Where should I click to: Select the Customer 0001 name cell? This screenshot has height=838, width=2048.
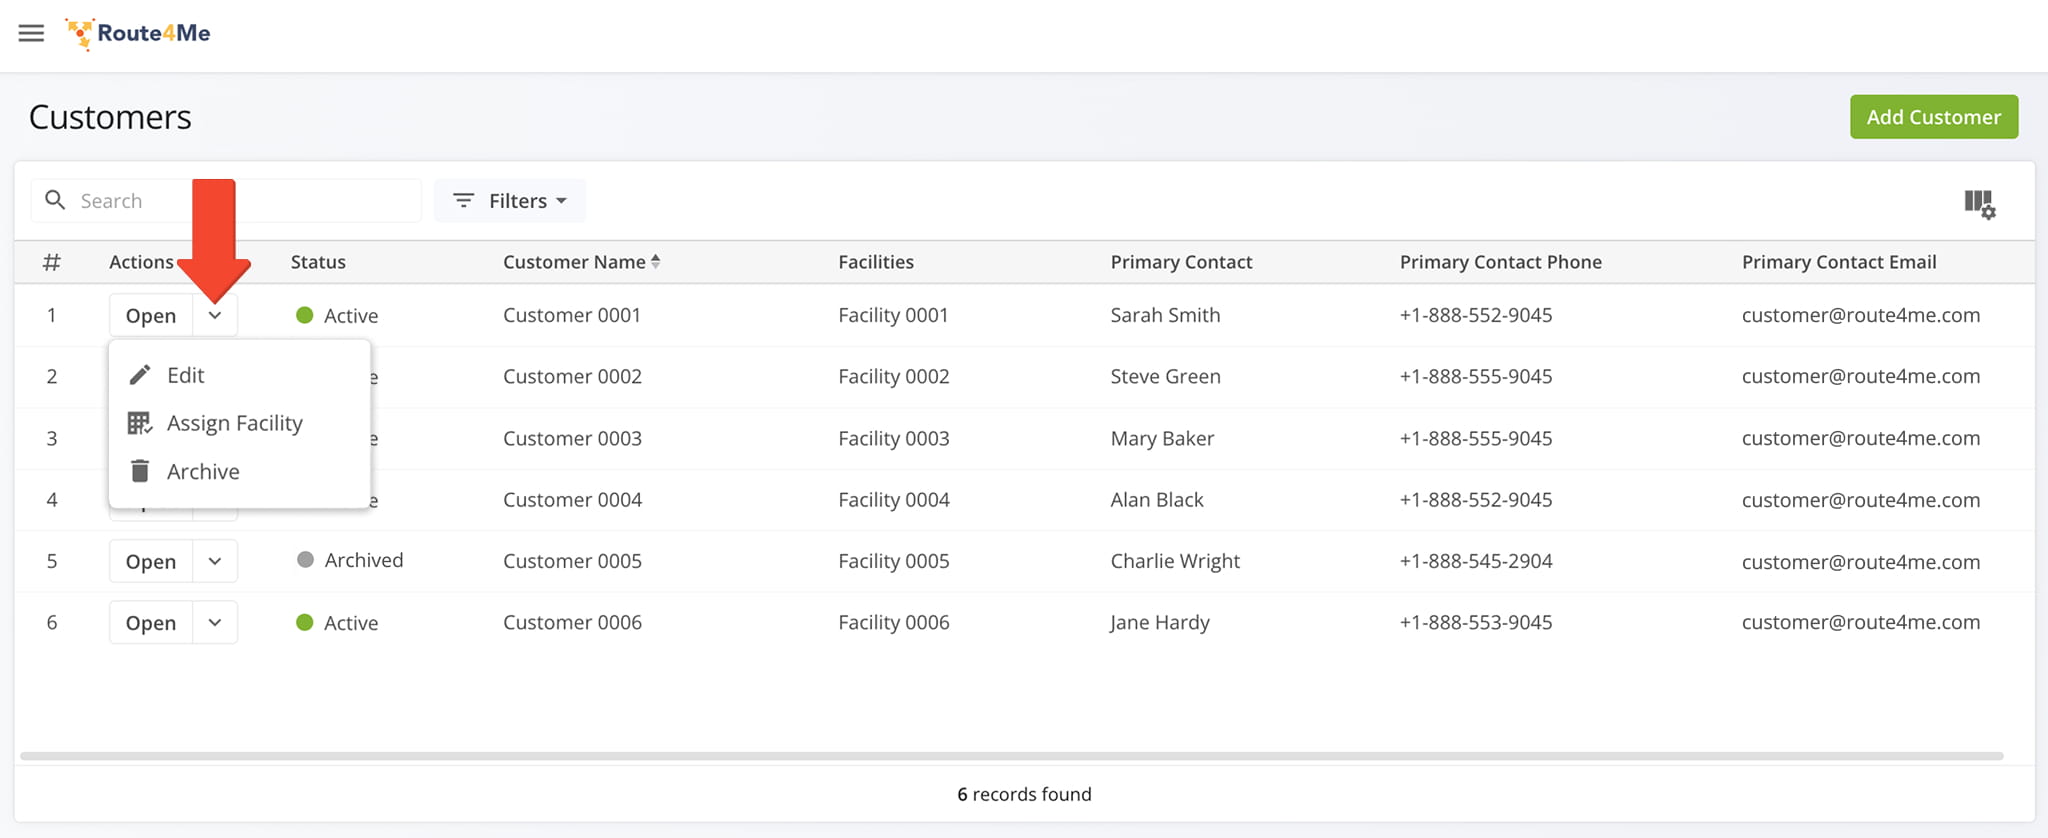click(572, 315)
